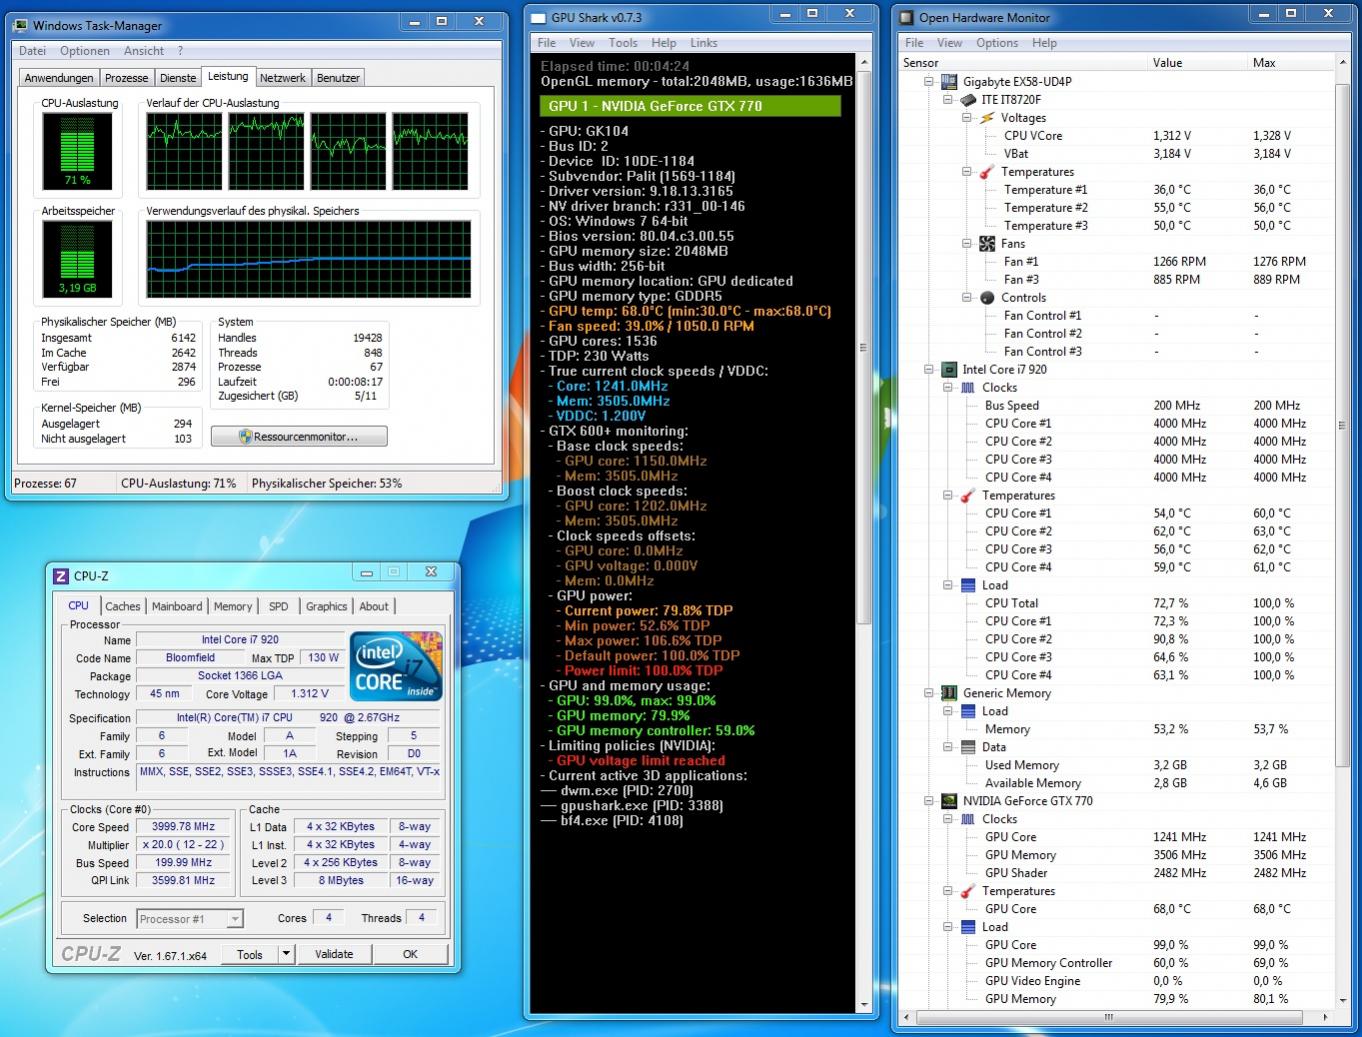Click the CPU-Auslastung 71 % meter
This screenshot has height=1037, width=1362.
coord(77,150)
